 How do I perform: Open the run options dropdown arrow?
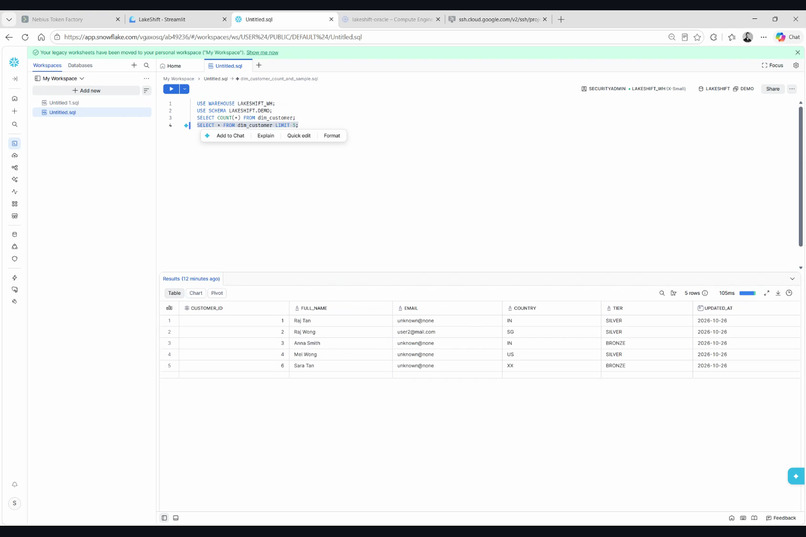pos(185,89)
